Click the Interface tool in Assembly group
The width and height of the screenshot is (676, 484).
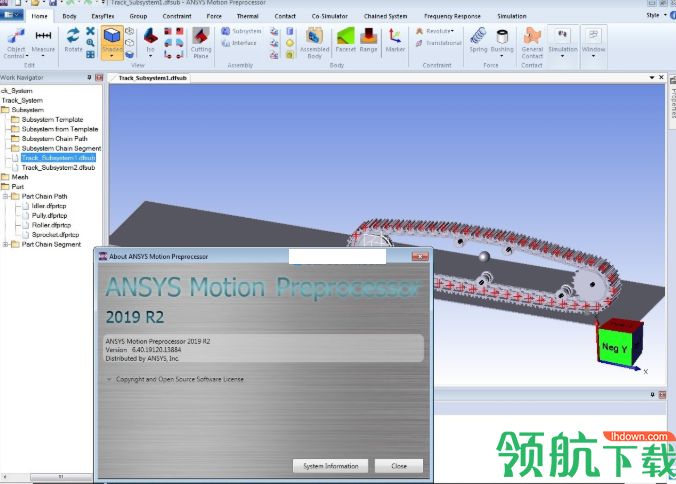coord(239,43)
